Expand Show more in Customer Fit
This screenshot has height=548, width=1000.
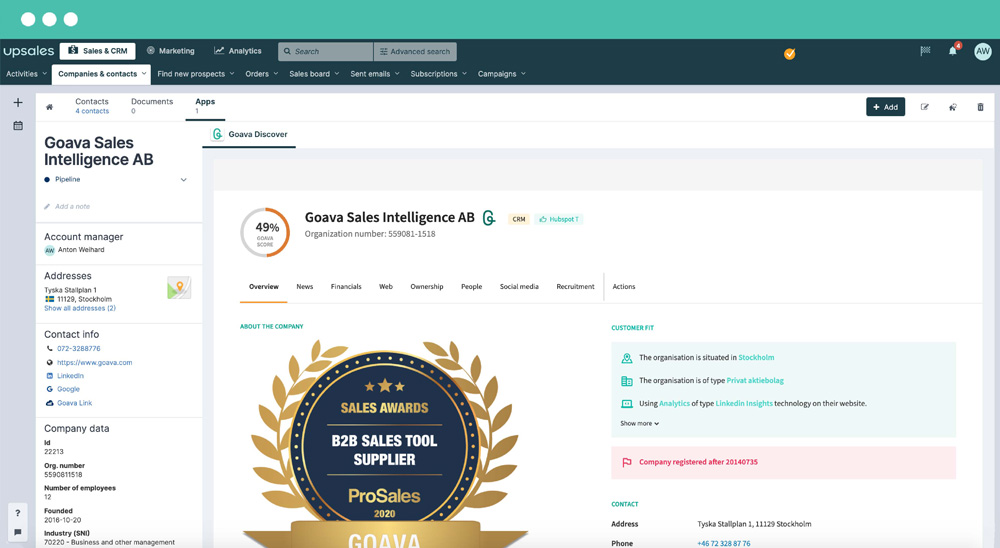pos(640,424)
